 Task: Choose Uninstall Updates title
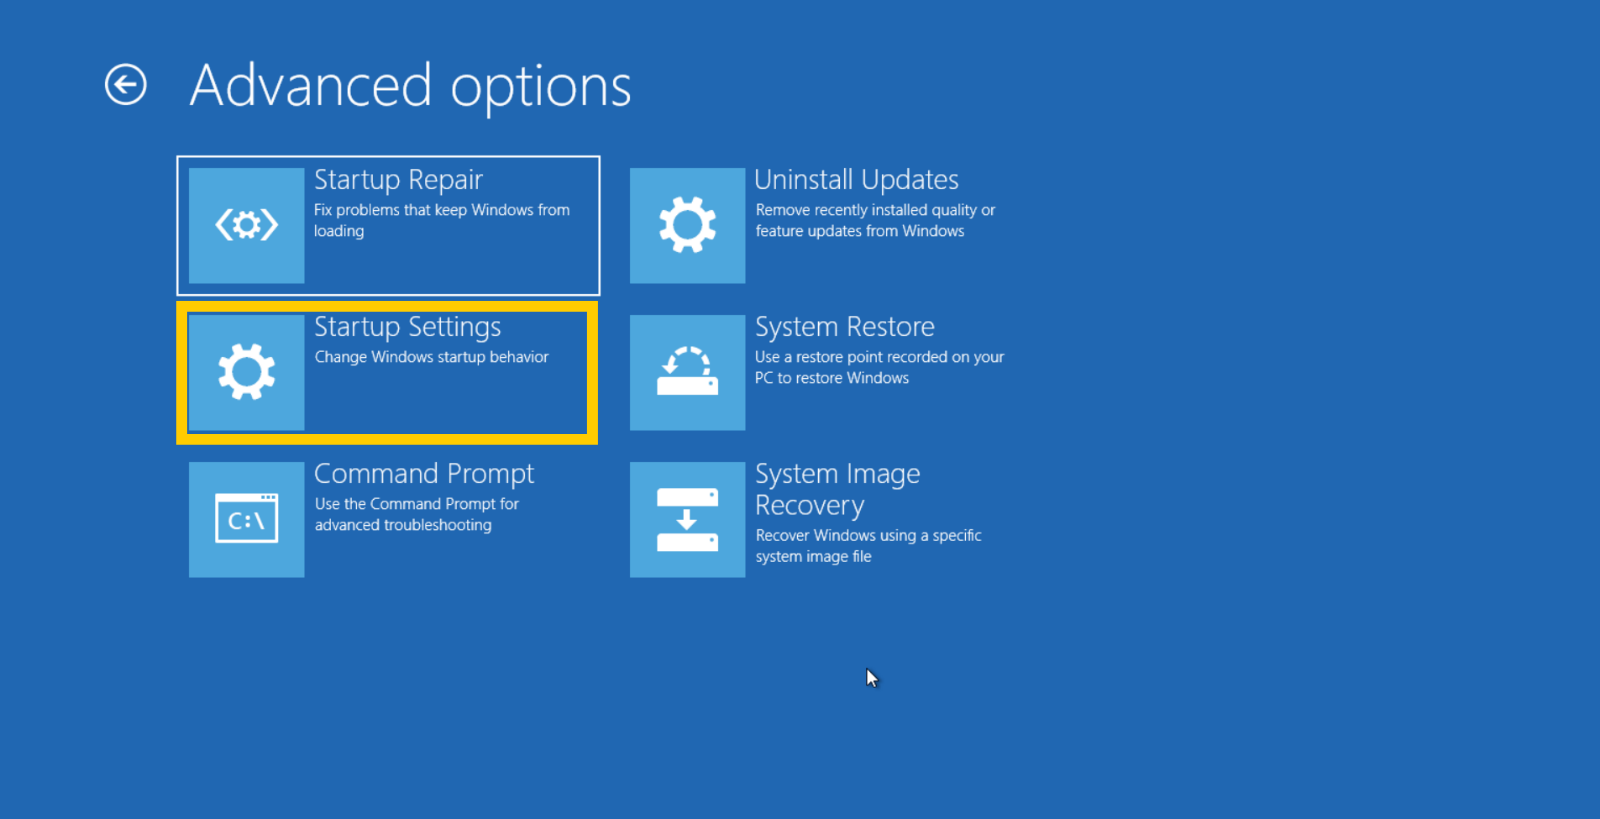pyautogui.click(x=856, y=180)
